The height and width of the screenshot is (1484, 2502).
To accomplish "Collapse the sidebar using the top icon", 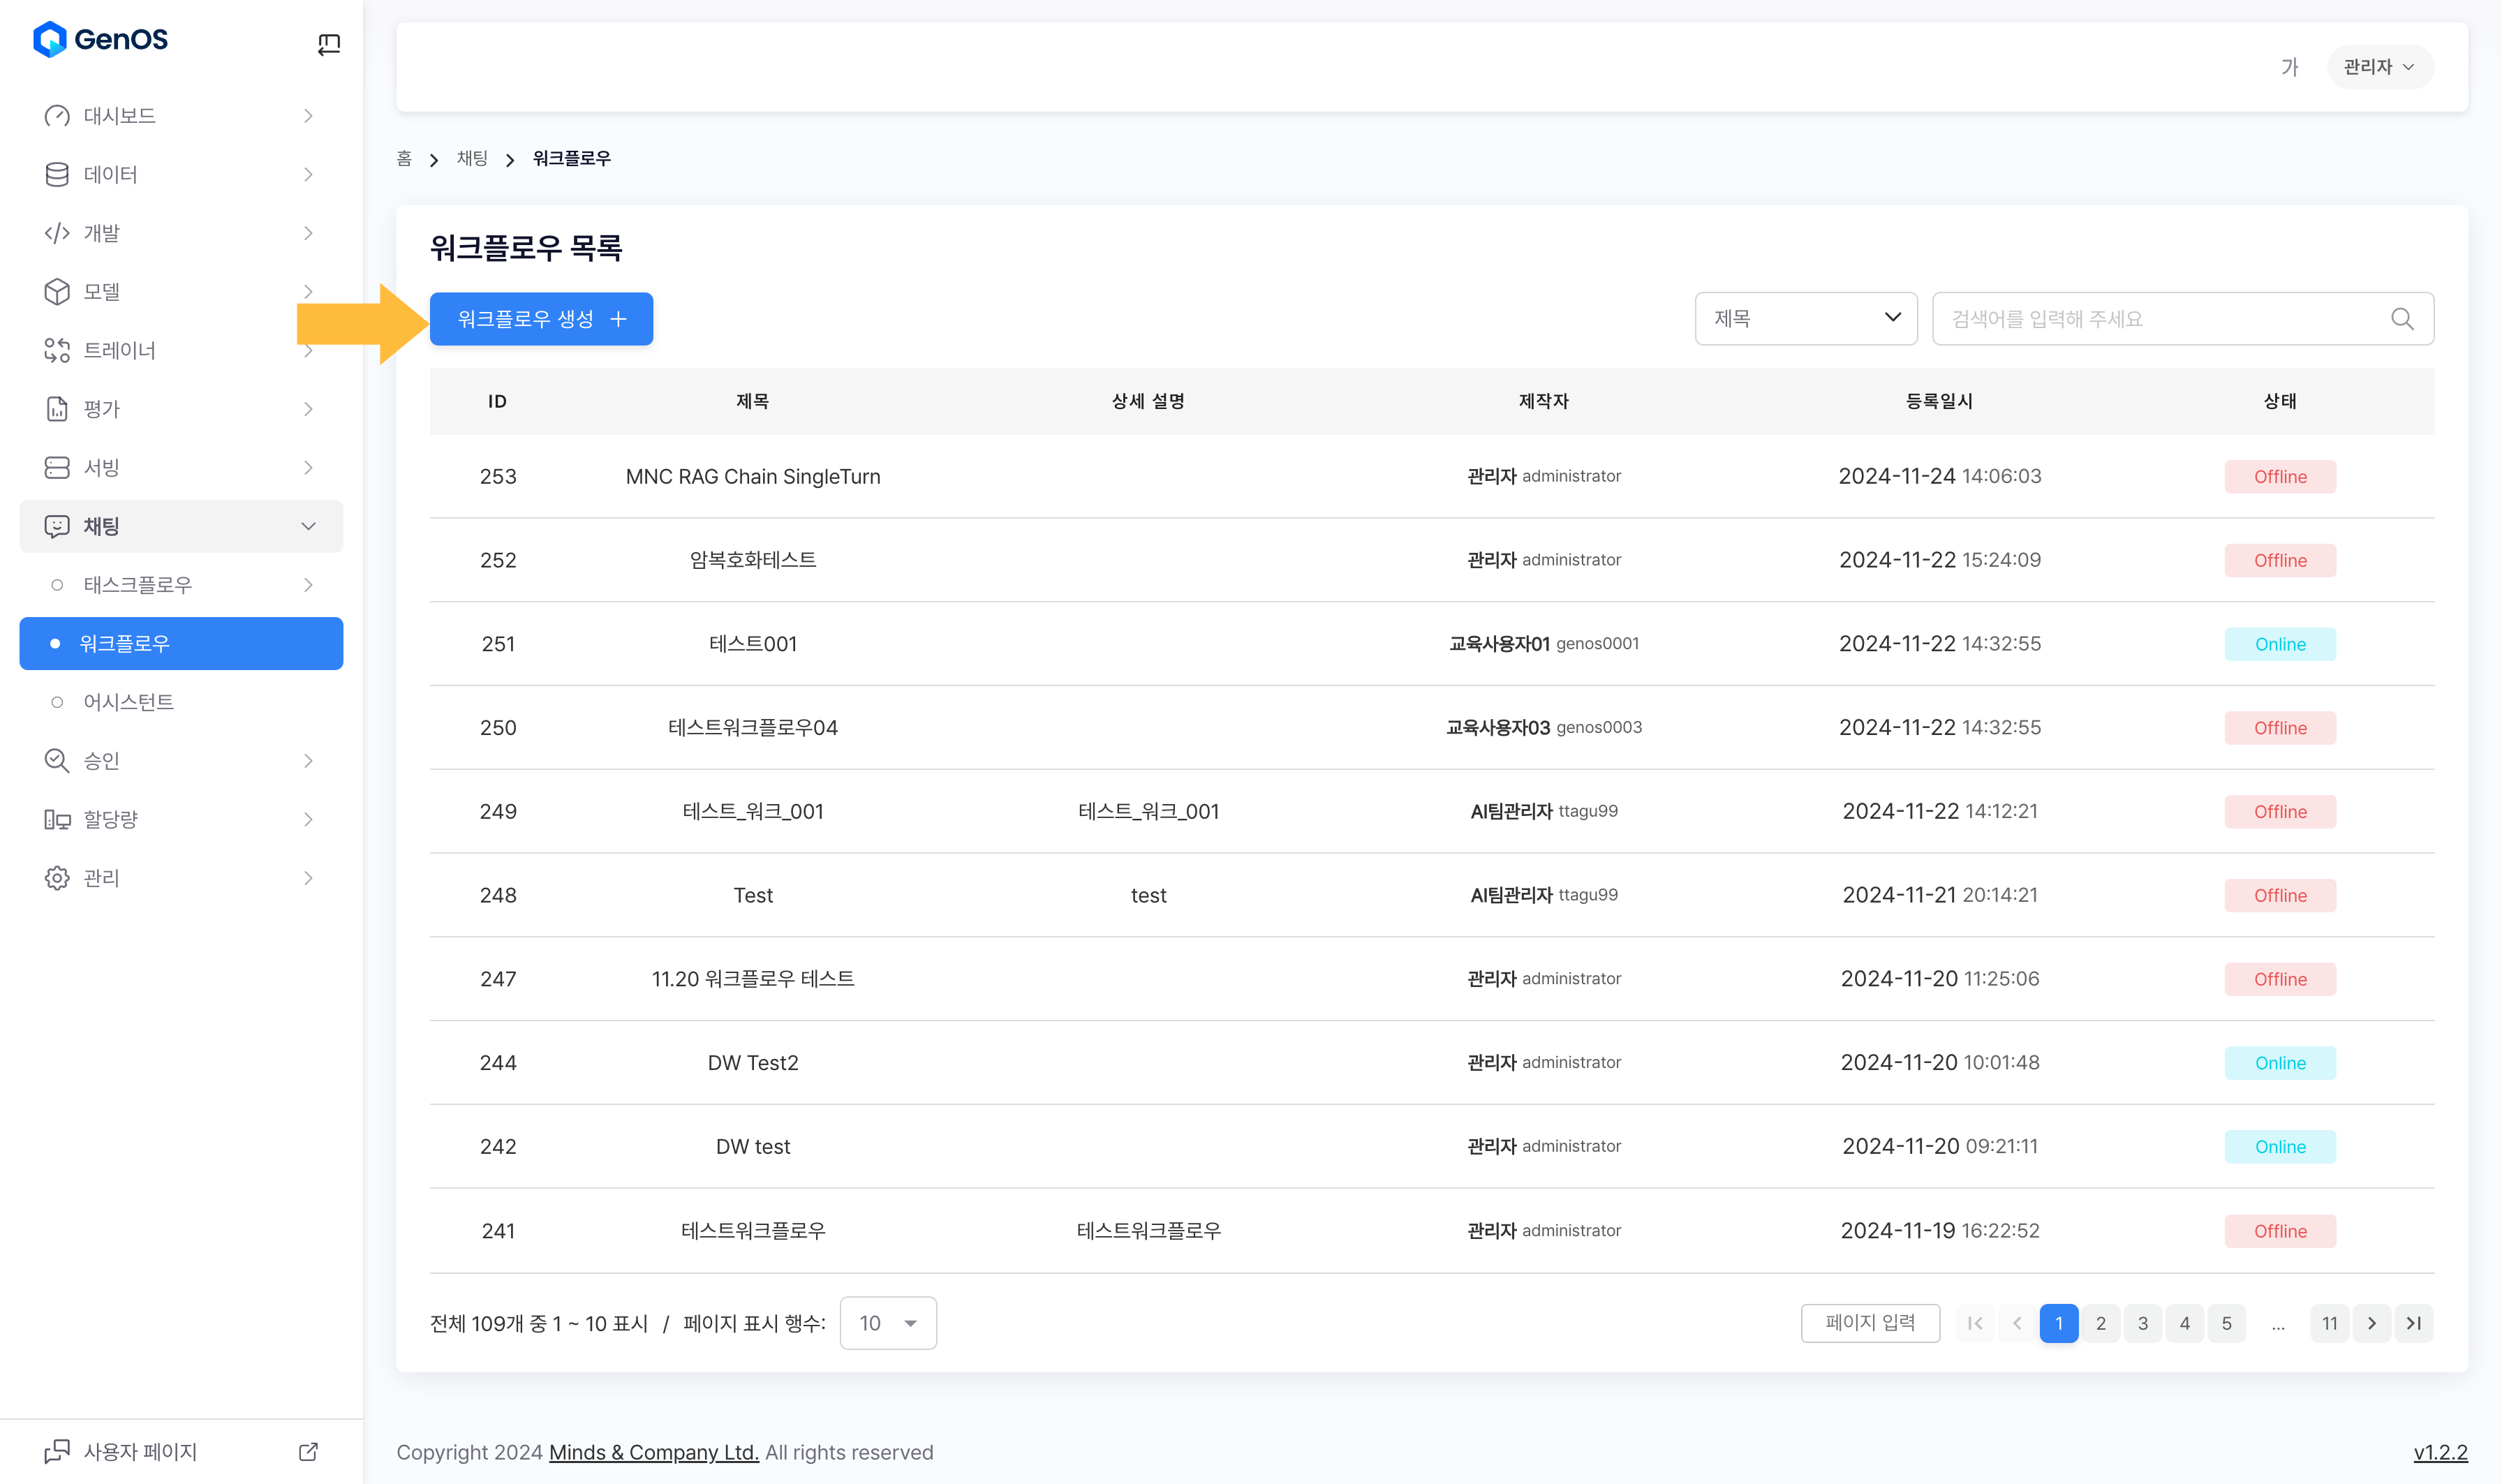I will pyautogui.click(x=329, y=44).
